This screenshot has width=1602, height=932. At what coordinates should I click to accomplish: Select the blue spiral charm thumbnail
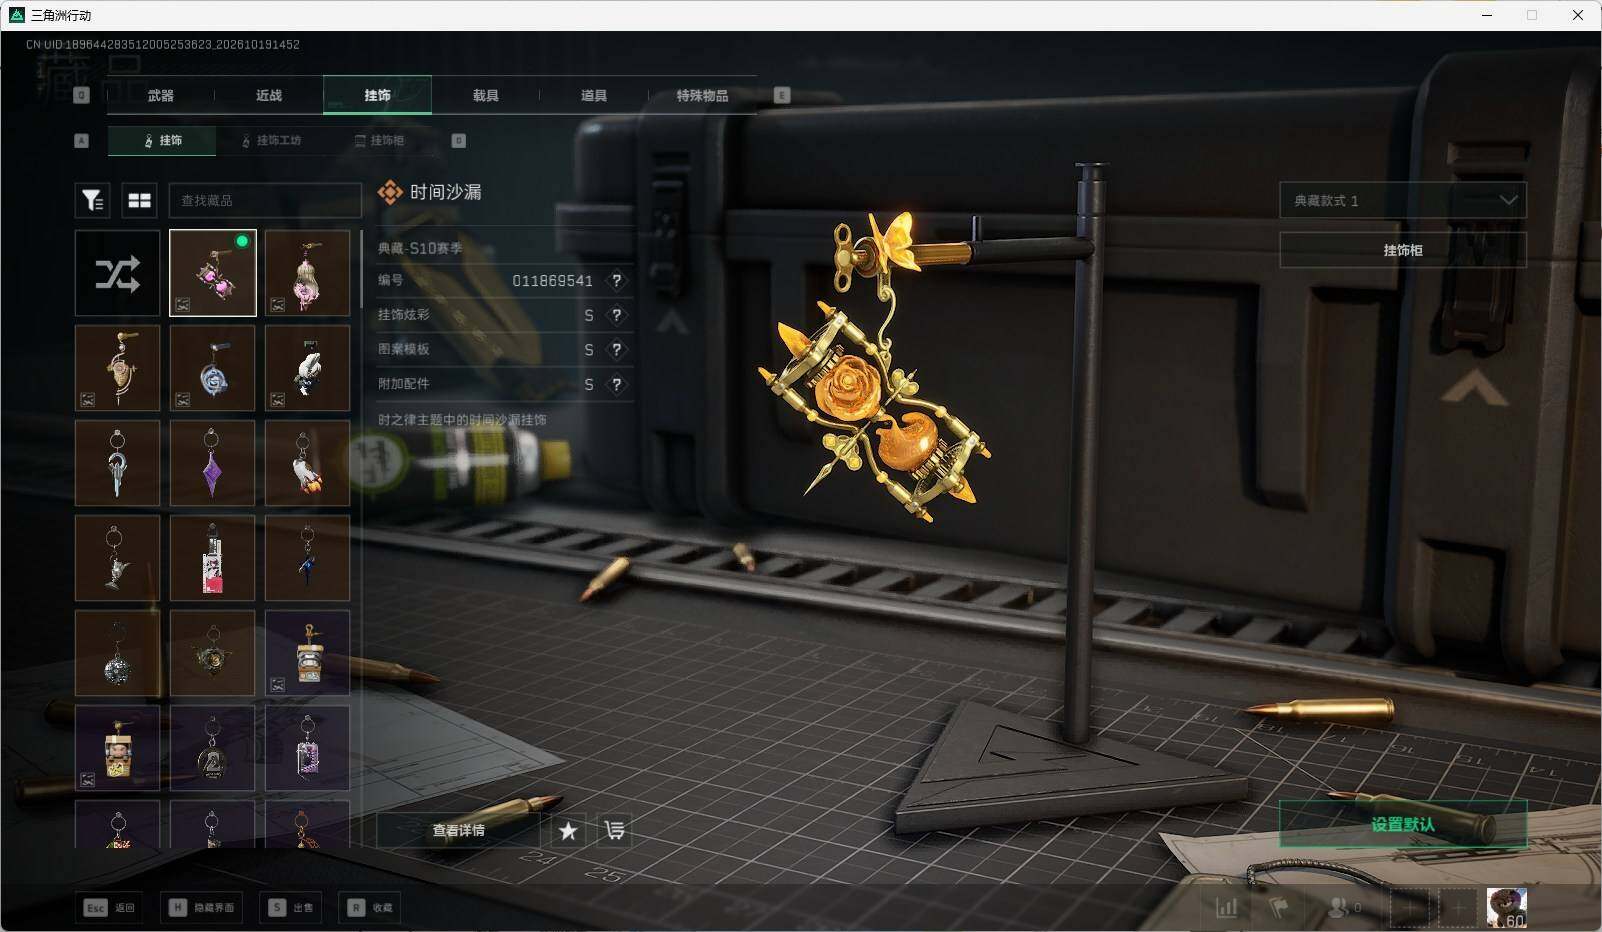(x=212, y=368)
